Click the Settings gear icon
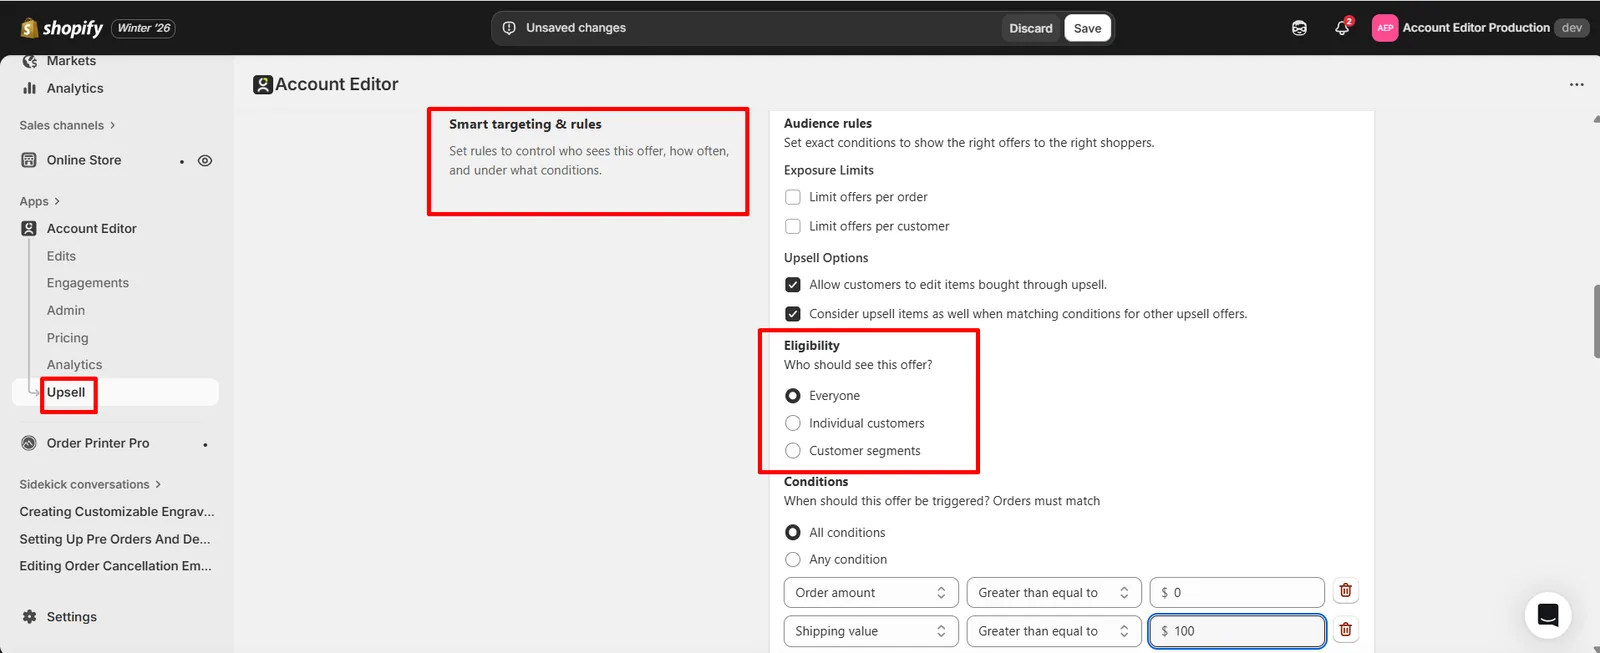The height and width of the screenshot is (653, 1600). [29, 617]
